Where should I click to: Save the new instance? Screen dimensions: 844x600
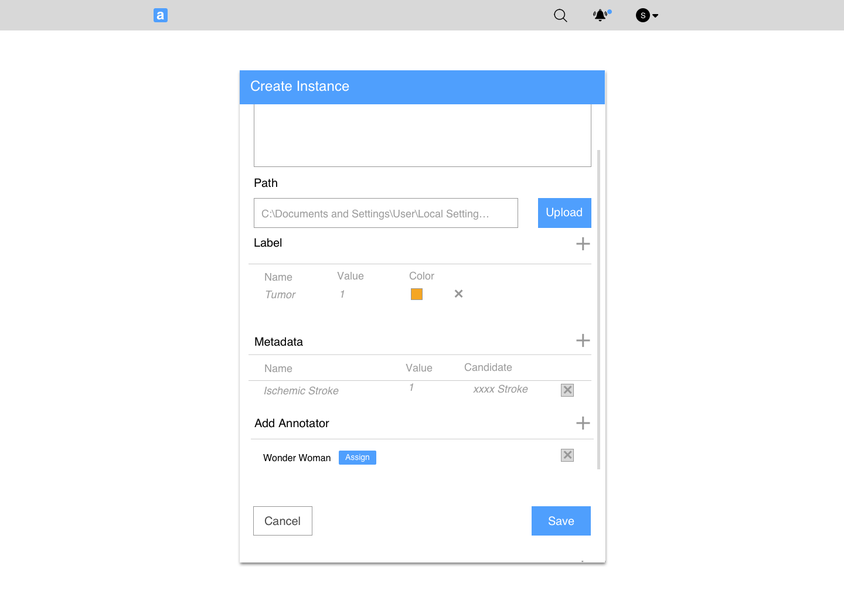click(561, 521)
